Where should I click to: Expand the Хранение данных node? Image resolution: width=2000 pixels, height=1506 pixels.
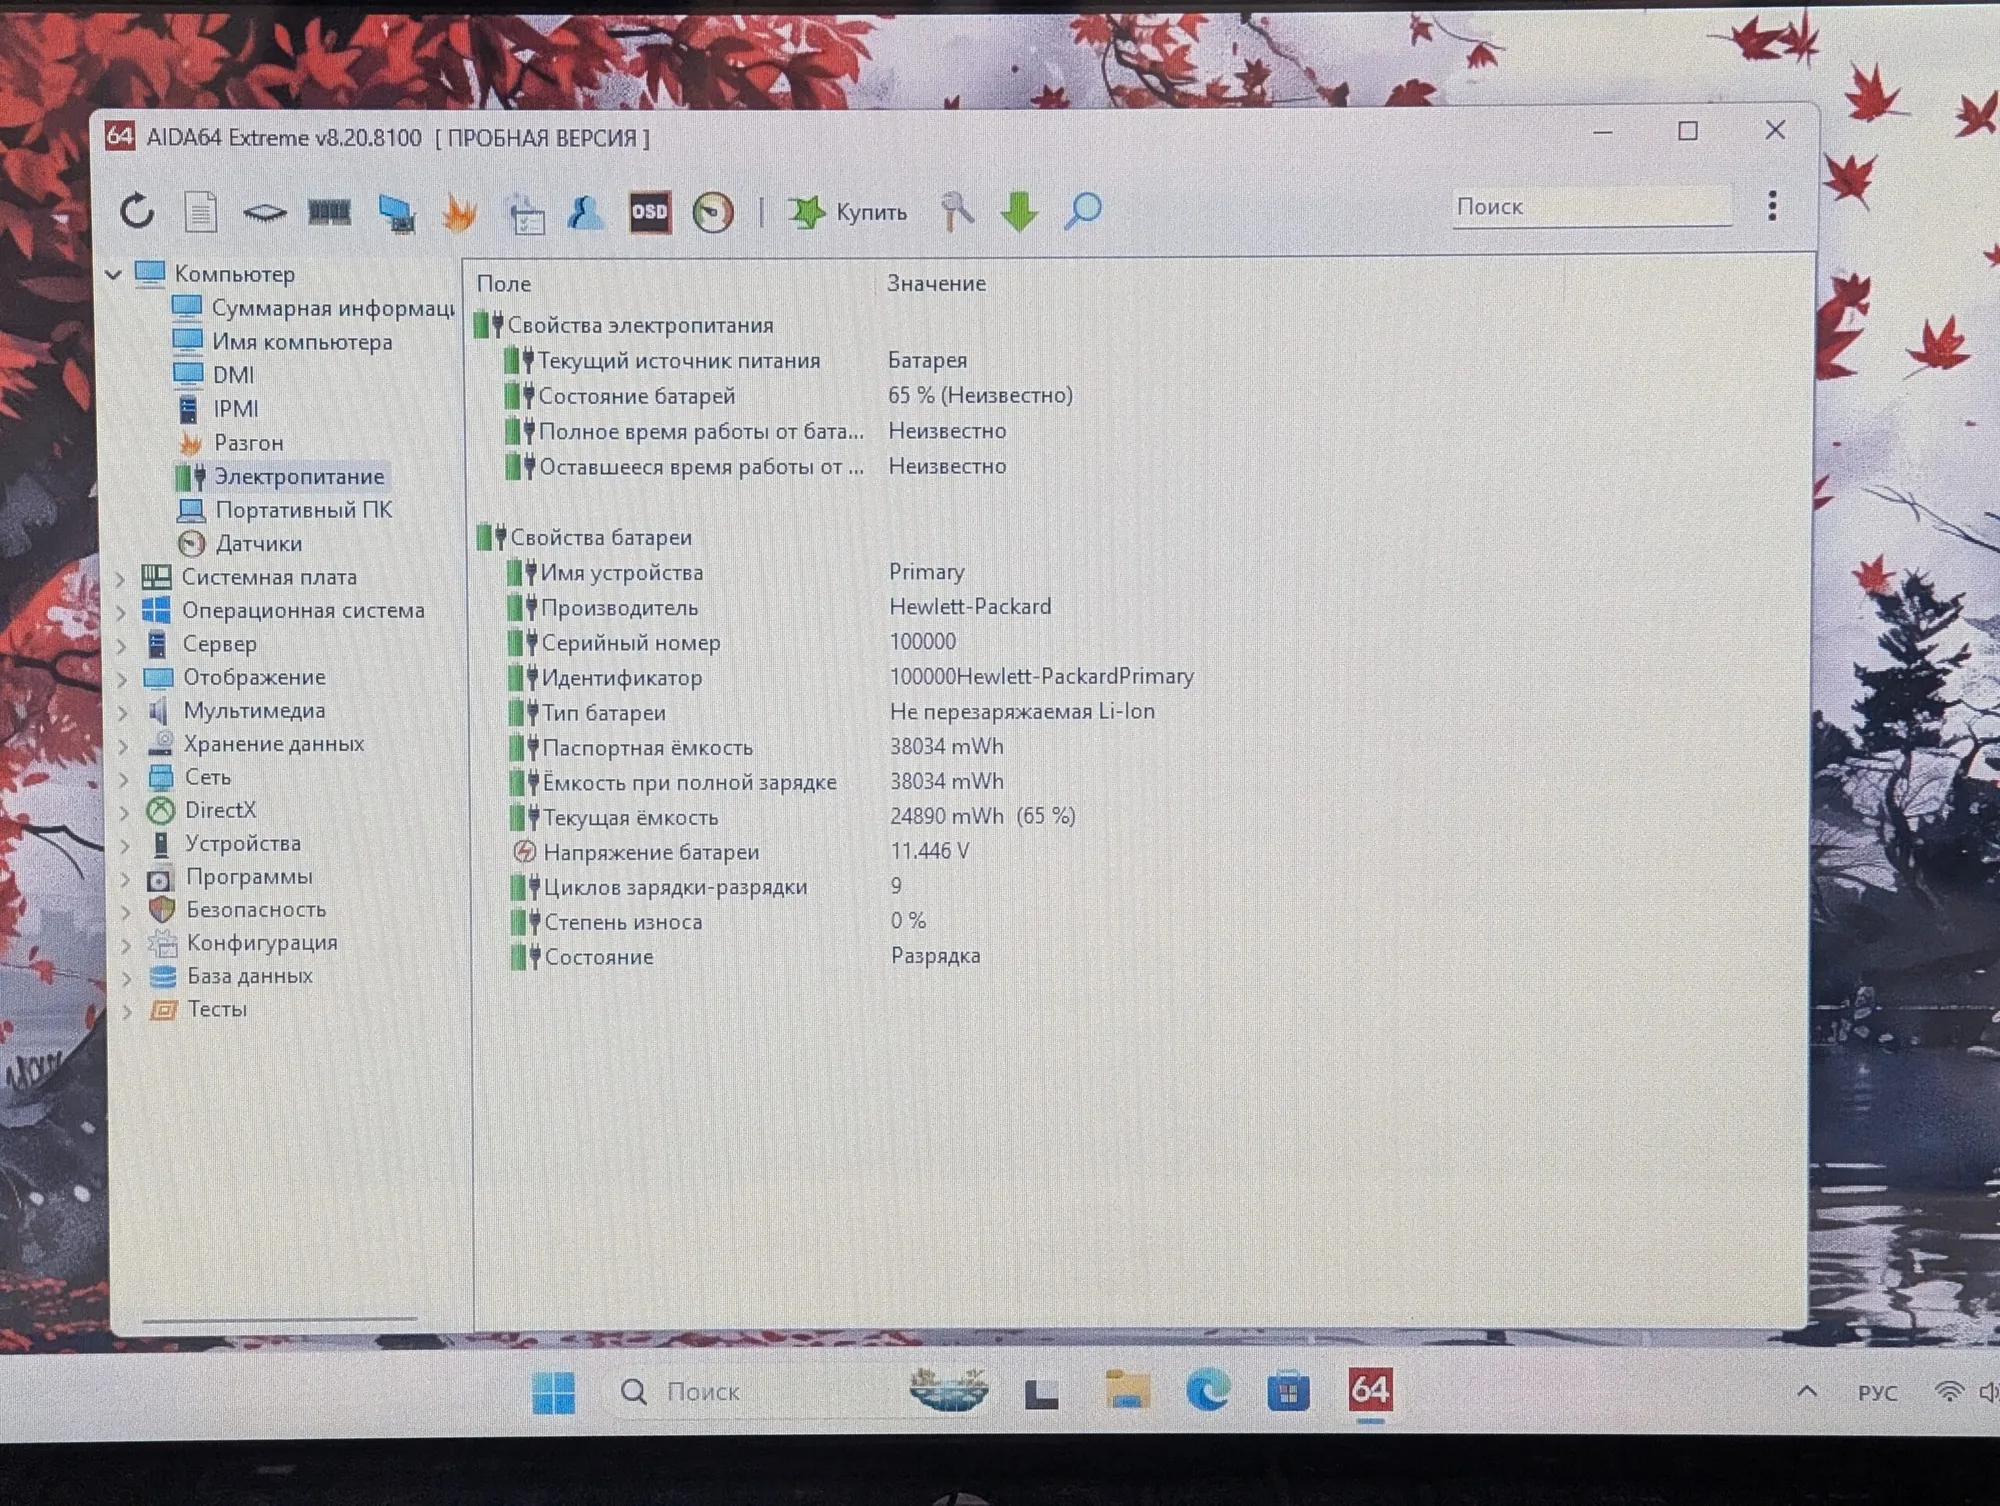[x=122, y=745]
